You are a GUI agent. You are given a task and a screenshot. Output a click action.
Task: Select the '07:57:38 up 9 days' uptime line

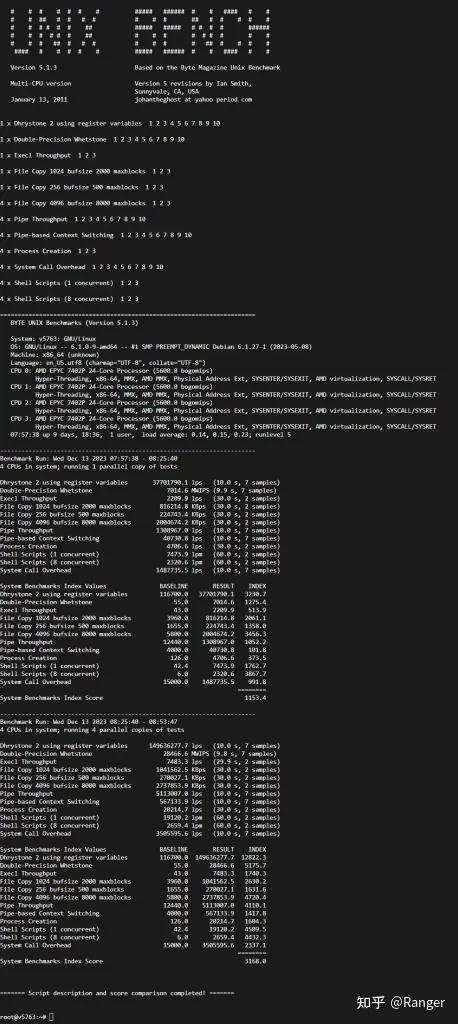pos(151,434)
